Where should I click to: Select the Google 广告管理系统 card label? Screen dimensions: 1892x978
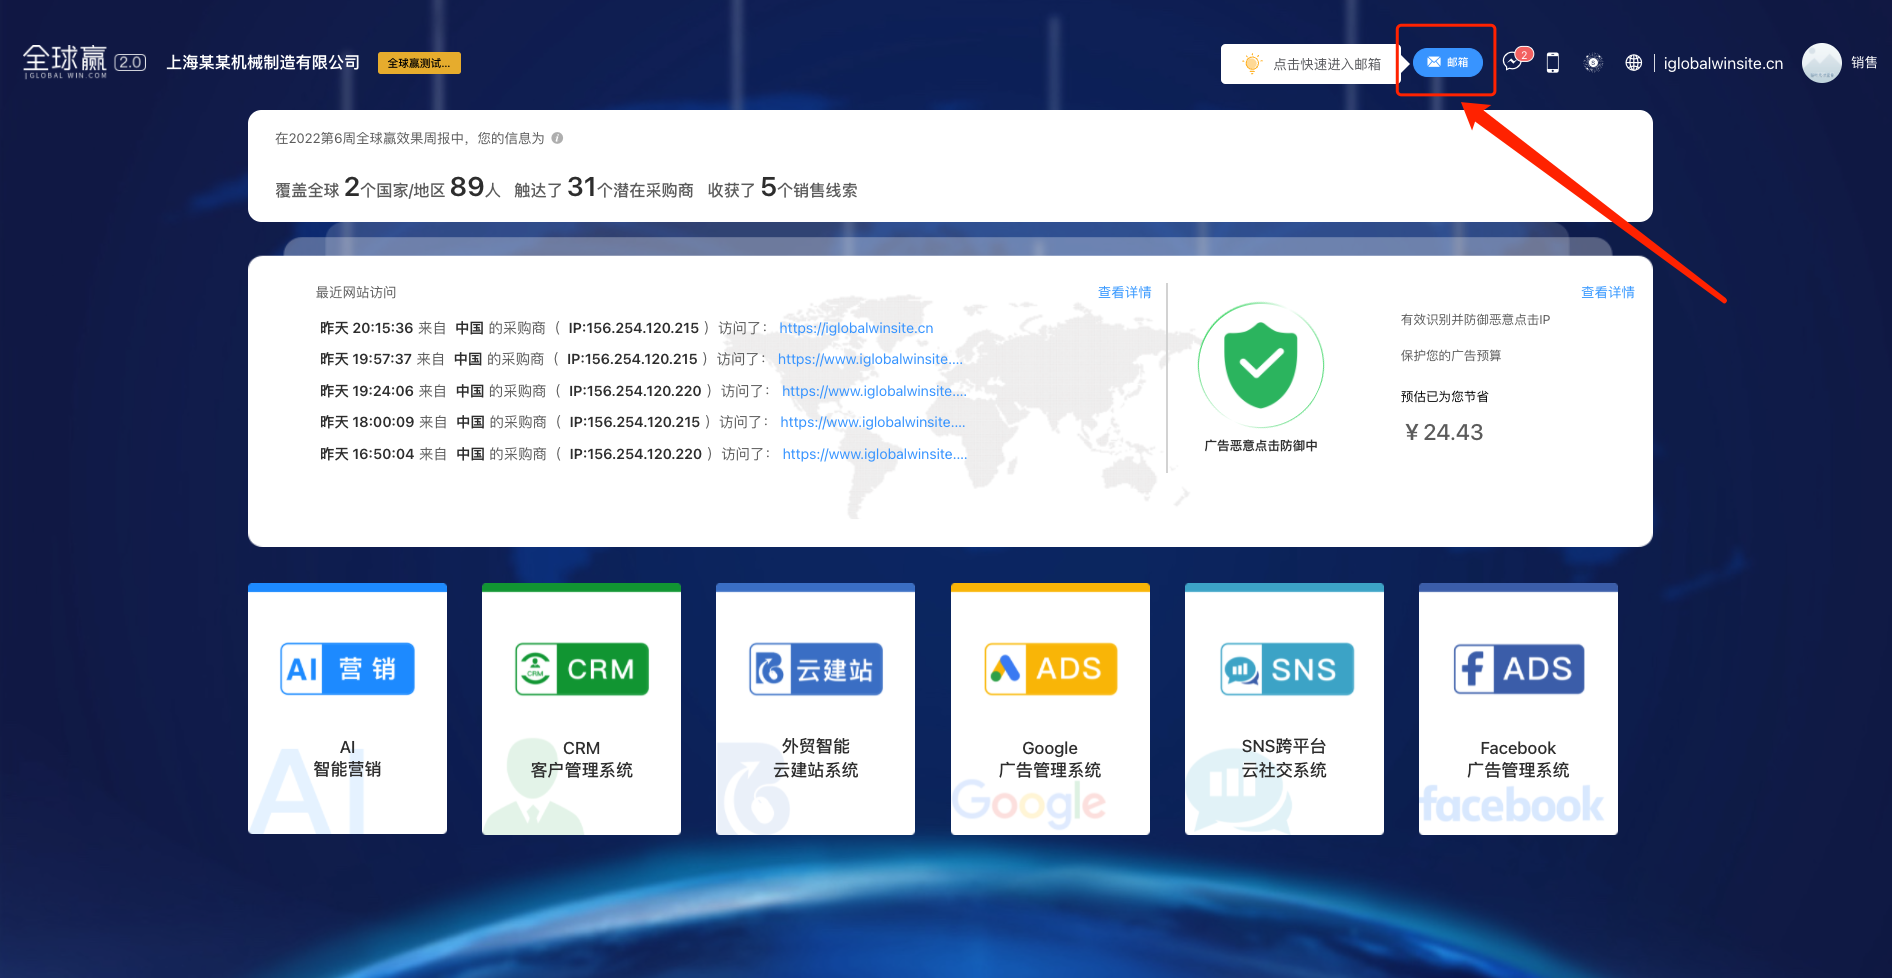click(x=1050, y=759)
